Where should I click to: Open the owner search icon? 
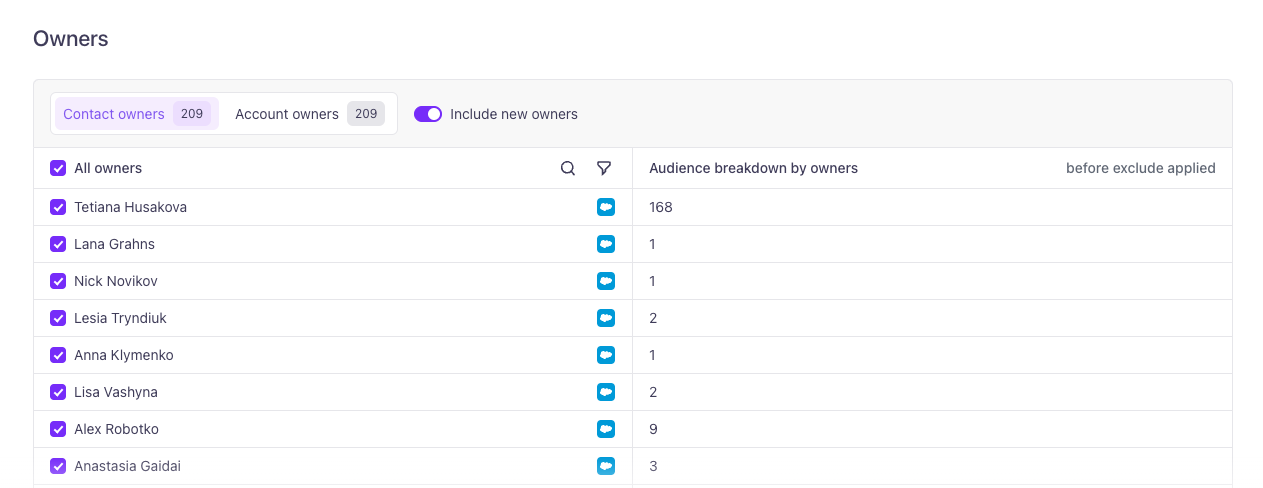tap(568, 168)
